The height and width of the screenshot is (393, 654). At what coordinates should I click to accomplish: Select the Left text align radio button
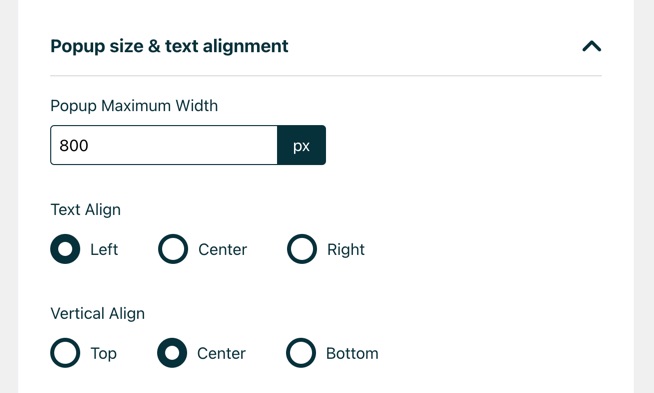[65, 249]
